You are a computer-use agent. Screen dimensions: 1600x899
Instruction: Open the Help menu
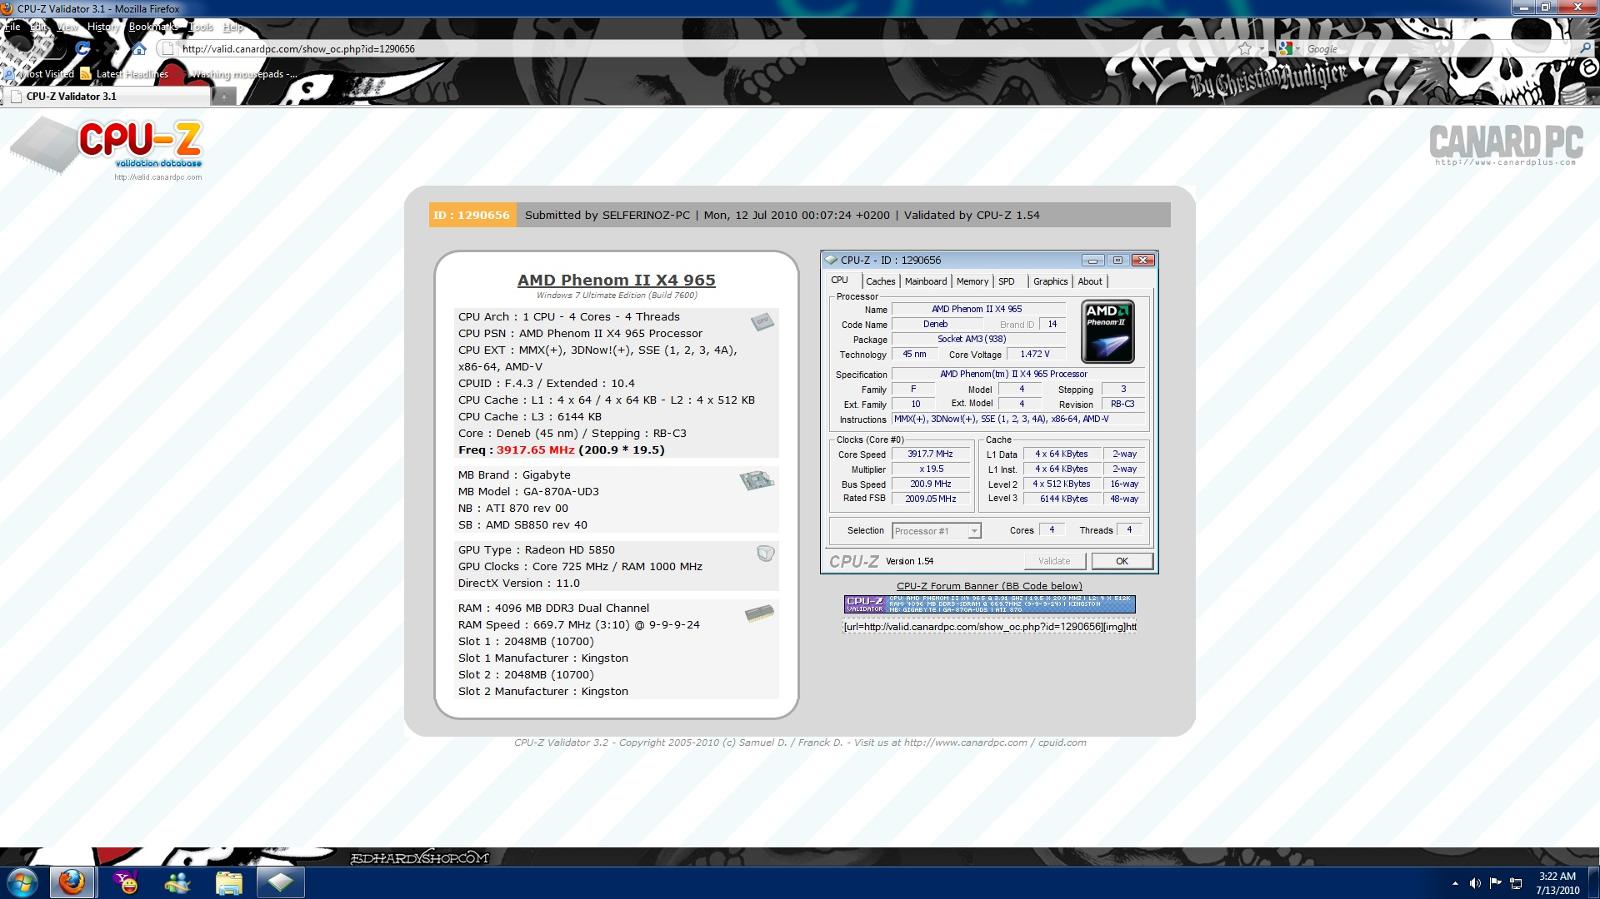[233, 27]
